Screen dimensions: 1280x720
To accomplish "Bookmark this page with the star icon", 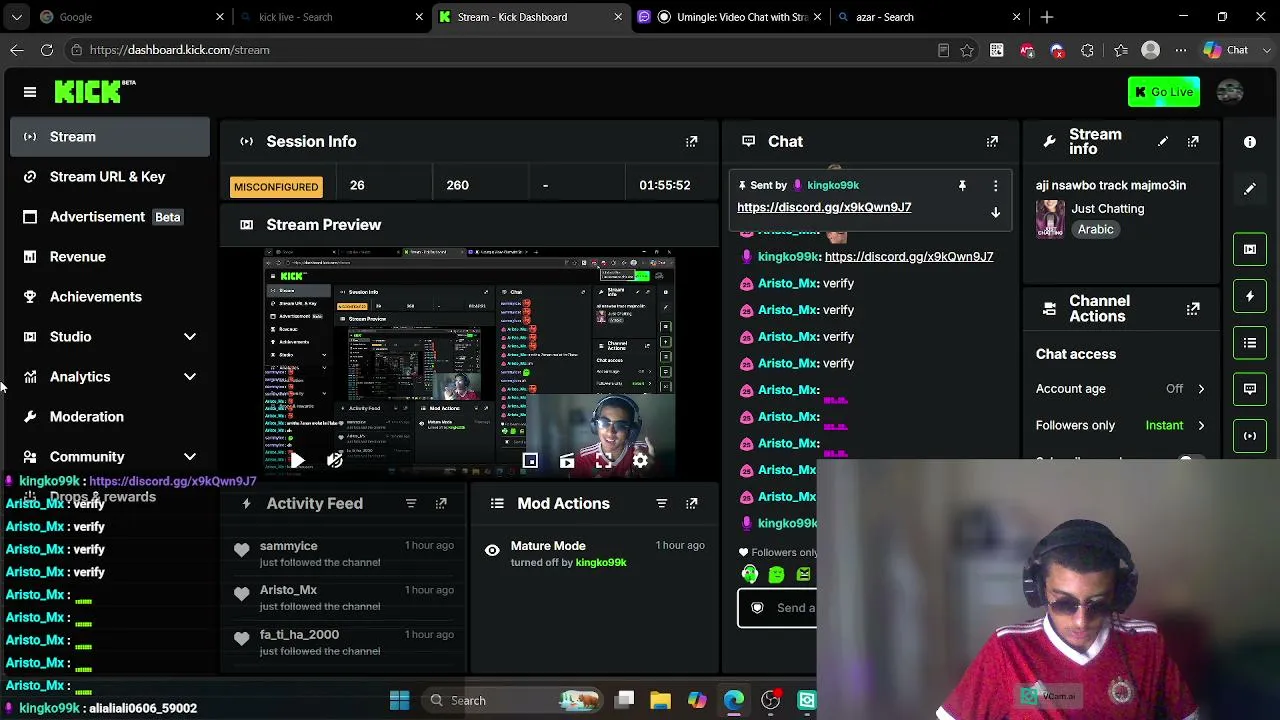I will point(967,50).
